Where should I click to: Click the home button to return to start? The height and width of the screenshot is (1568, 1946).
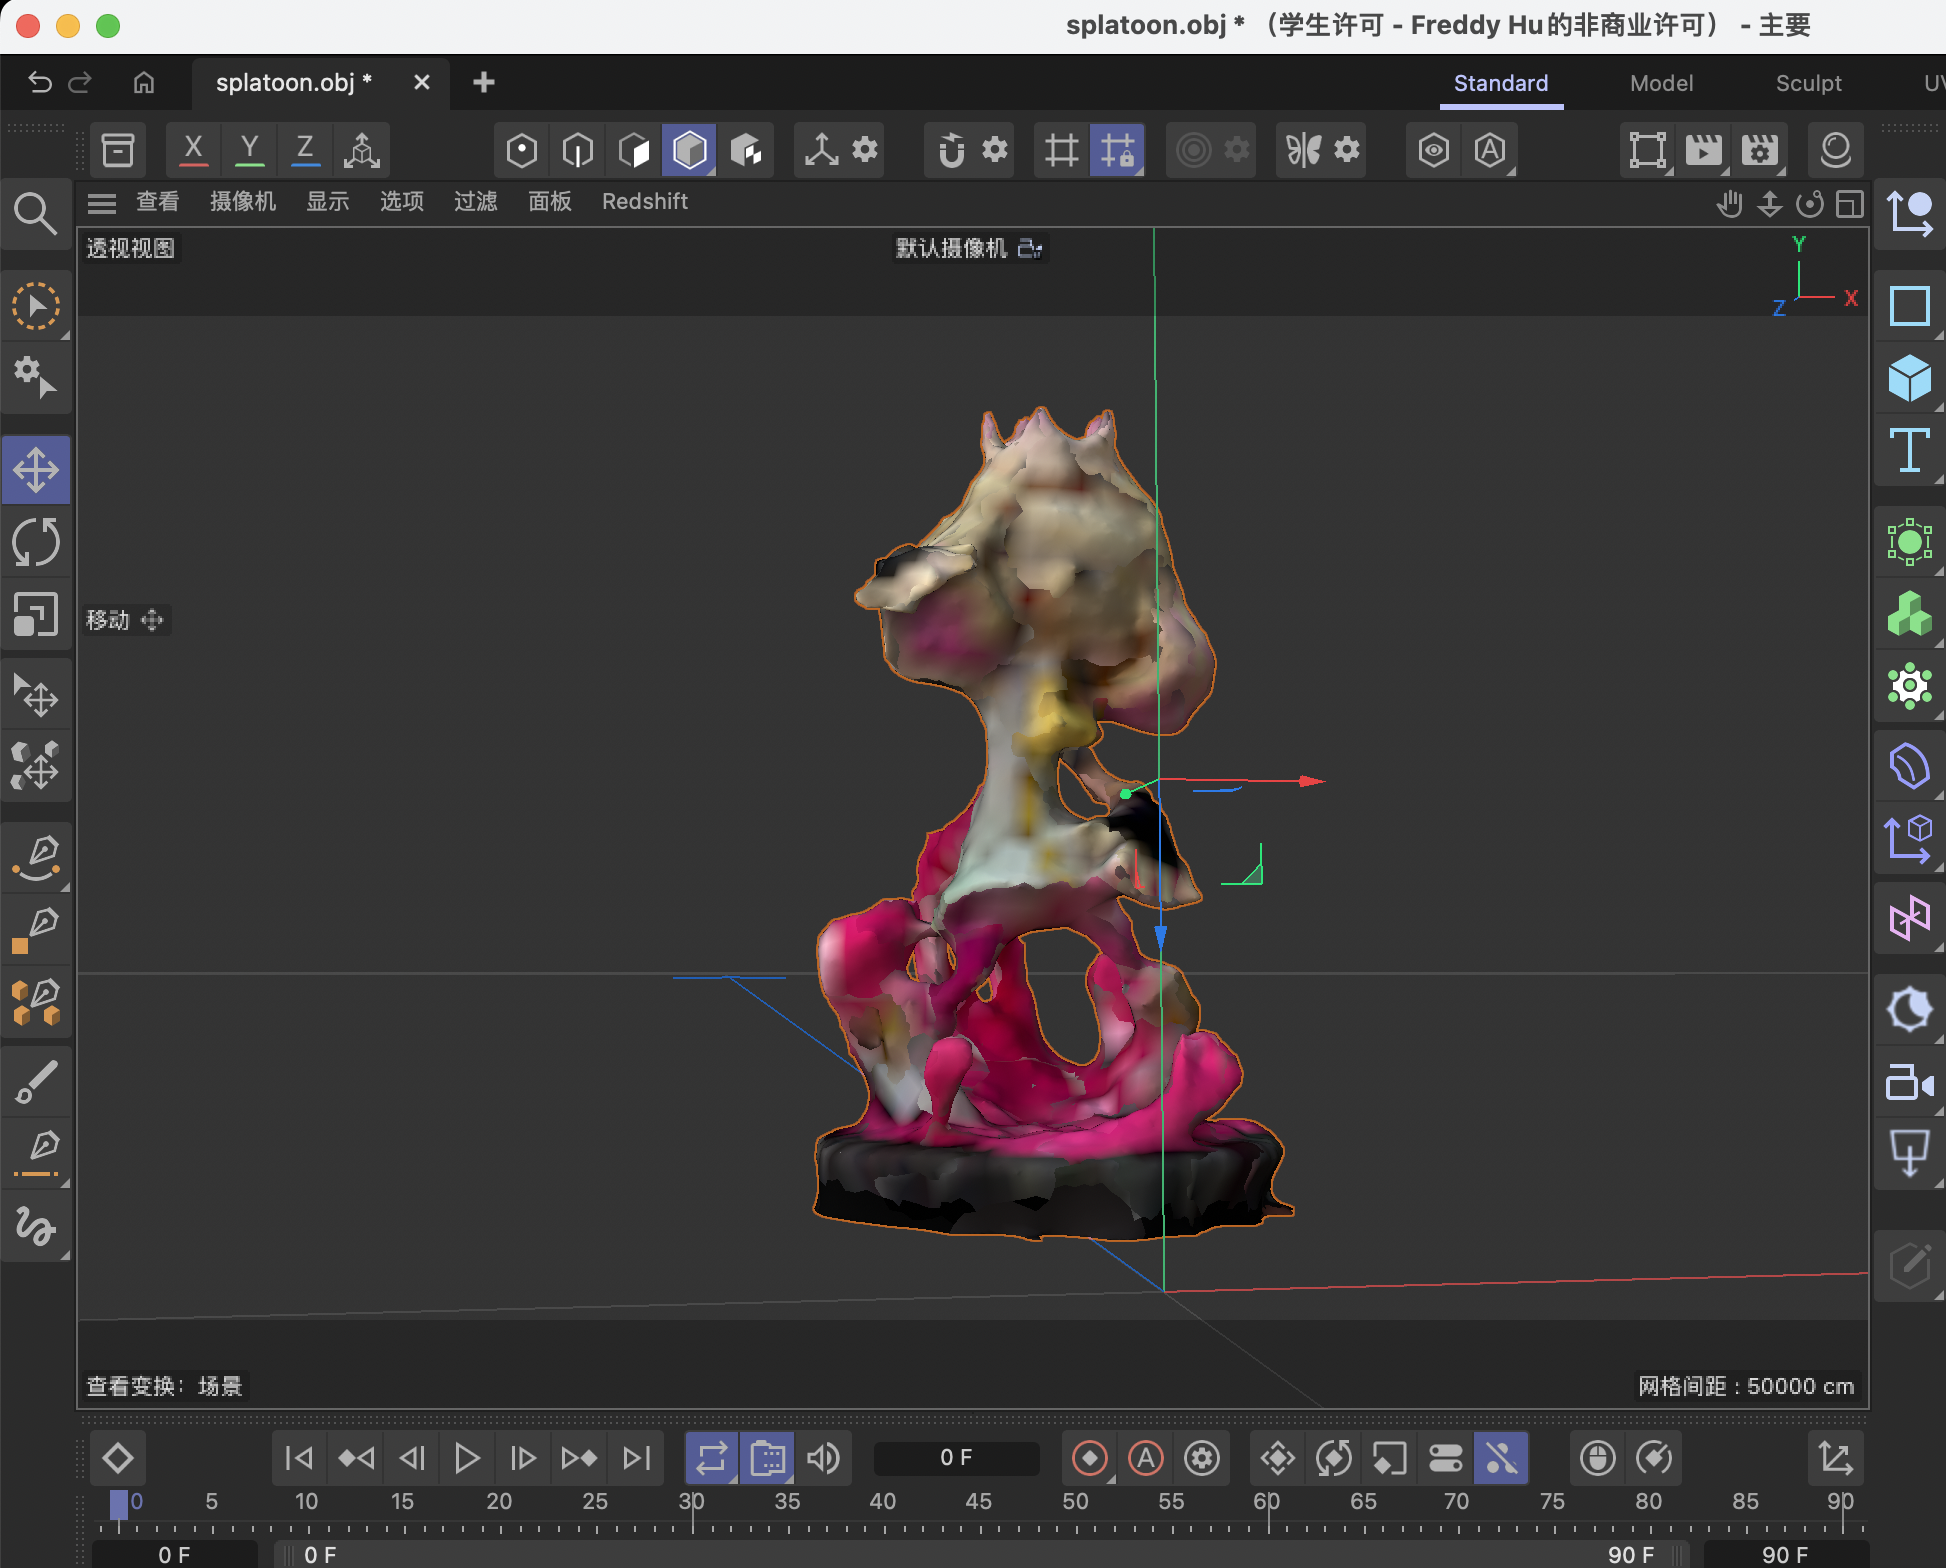click(x=143, y=83)
